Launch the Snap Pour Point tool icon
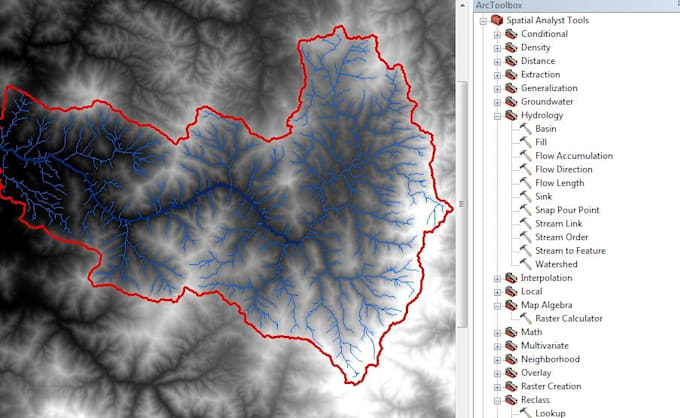 point(526,209)
